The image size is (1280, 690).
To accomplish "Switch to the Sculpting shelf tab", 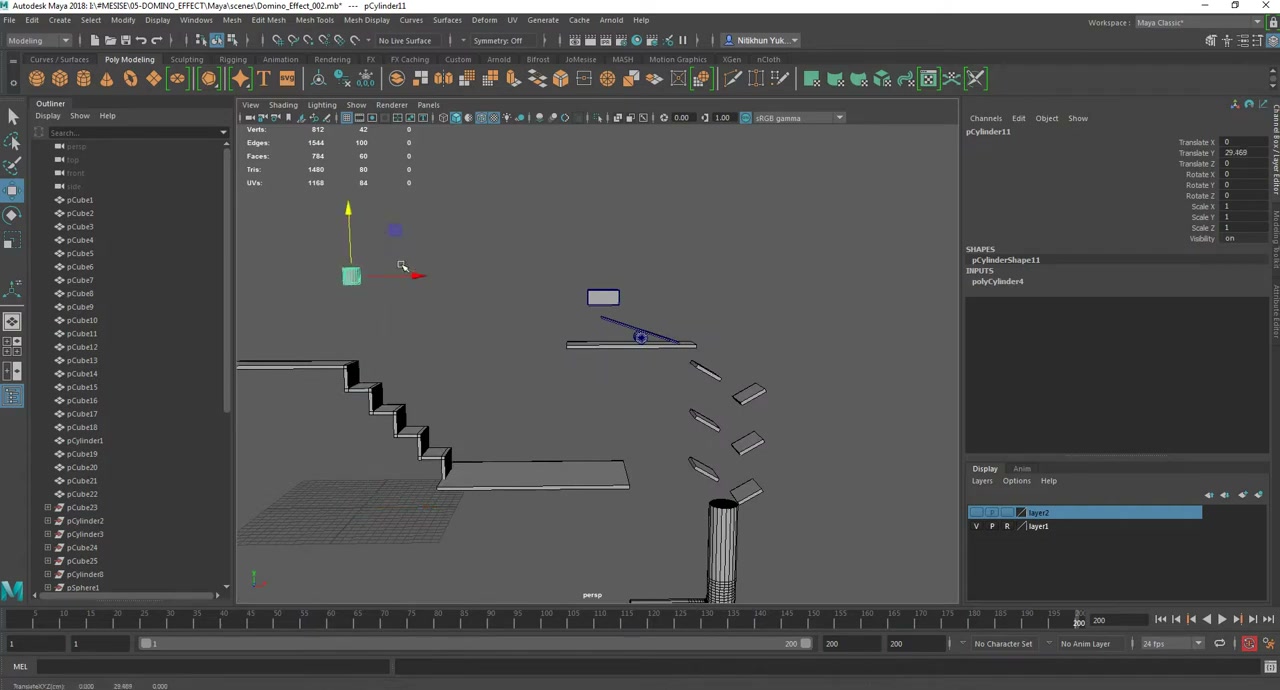I will 186,60.
